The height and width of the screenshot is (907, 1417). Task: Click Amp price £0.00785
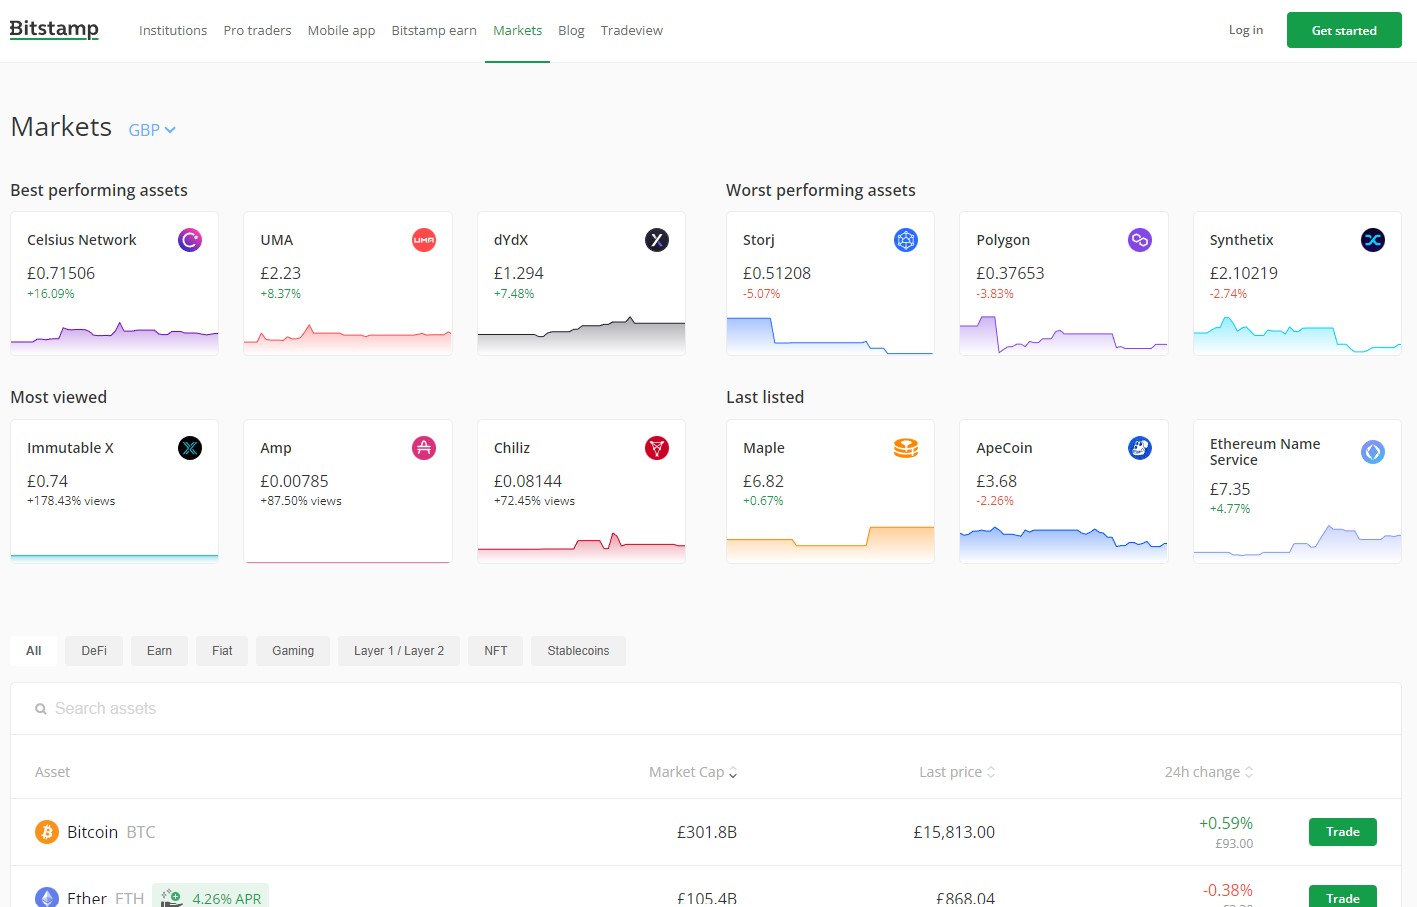[x=294, y=481]
